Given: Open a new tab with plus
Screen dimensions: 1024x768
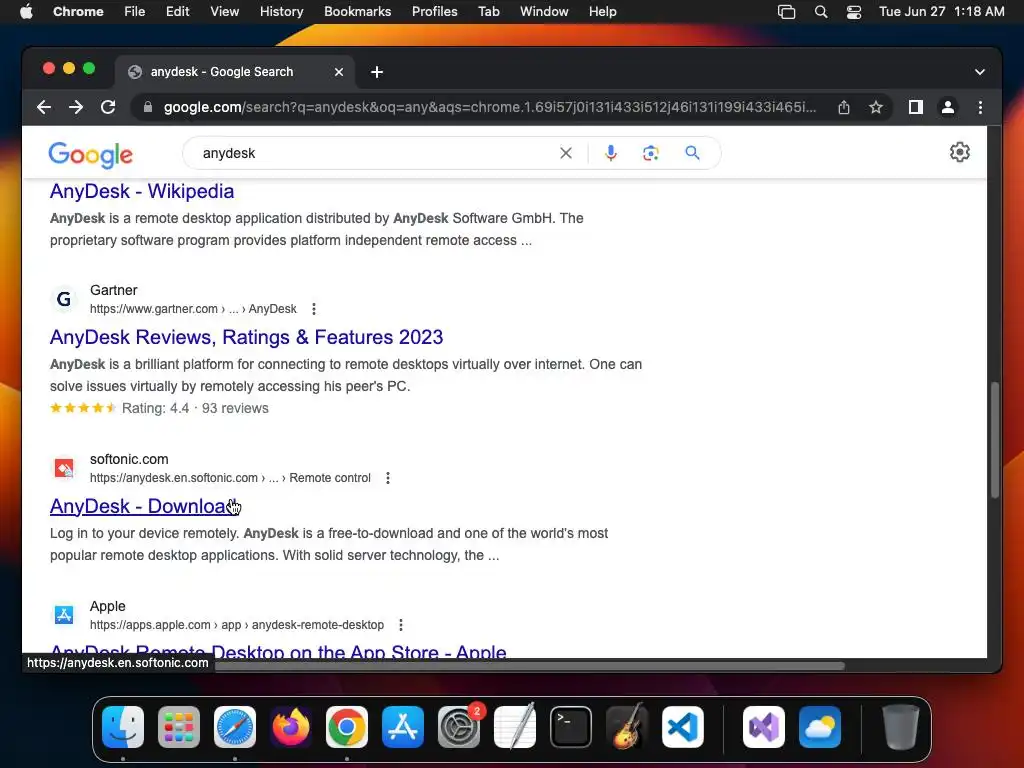Looking at the screenshot, I should tap(377, 72).
